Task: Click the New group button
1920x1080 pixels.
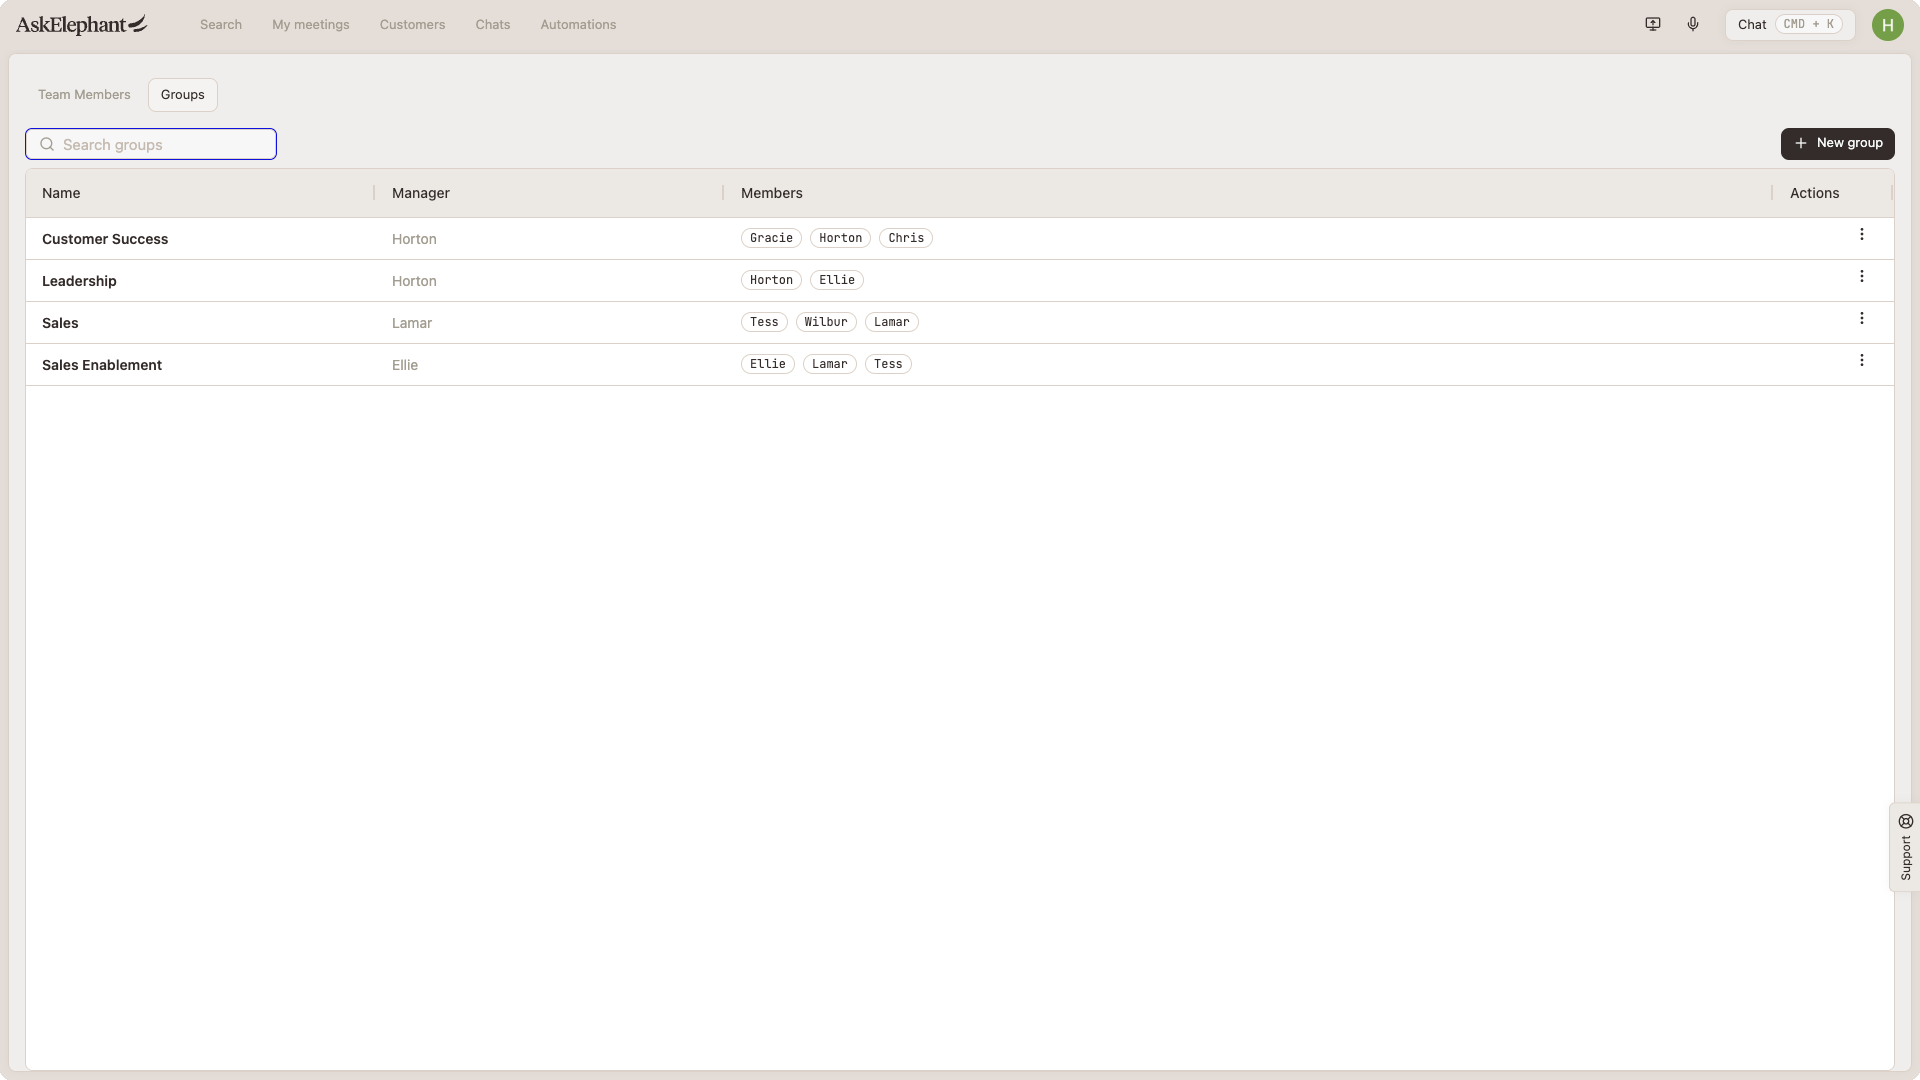Action: (x=1838, y=143)
